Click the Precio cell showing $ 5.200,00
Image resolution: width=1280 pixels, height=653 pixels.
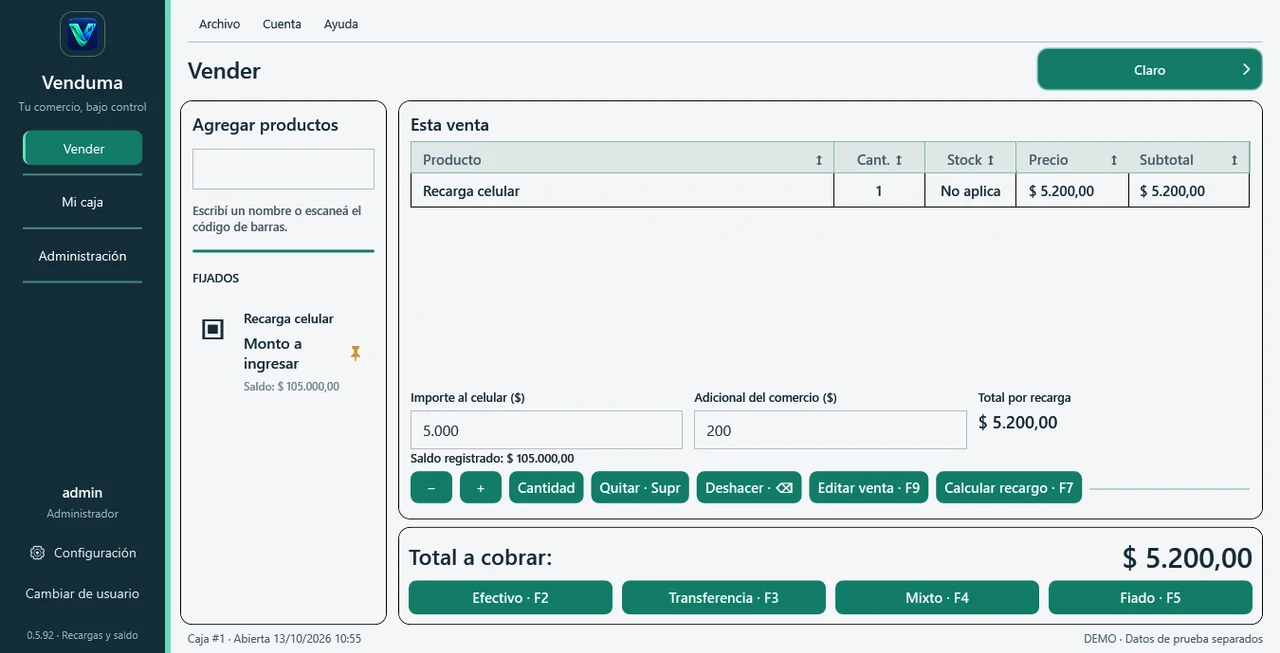1072,191
